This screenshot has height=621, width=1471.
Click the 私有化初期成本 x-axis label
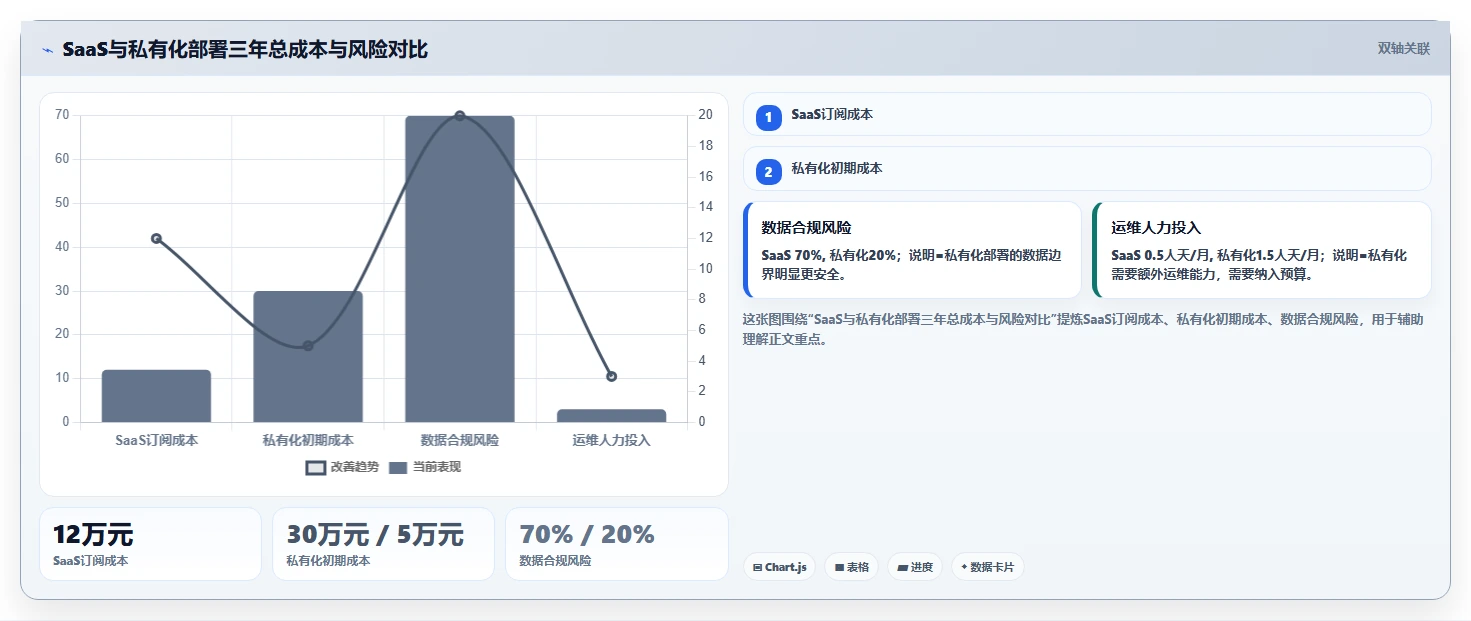click(x=308, y=440)
